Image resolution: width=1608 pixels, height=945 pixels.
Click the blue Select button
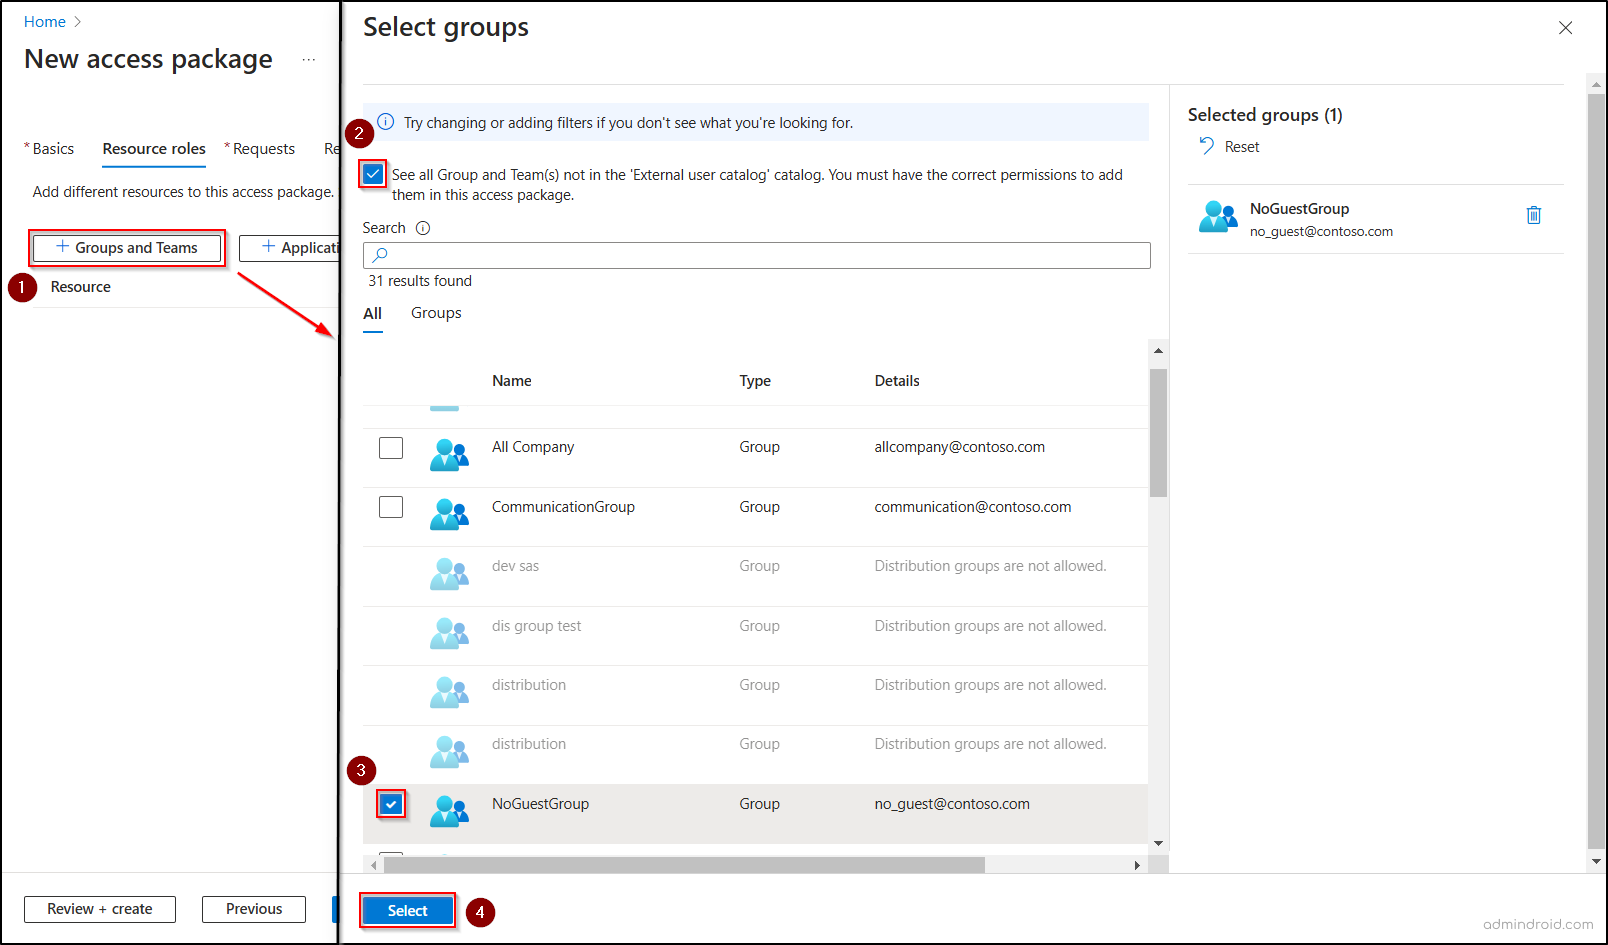(x=406, y=910)
